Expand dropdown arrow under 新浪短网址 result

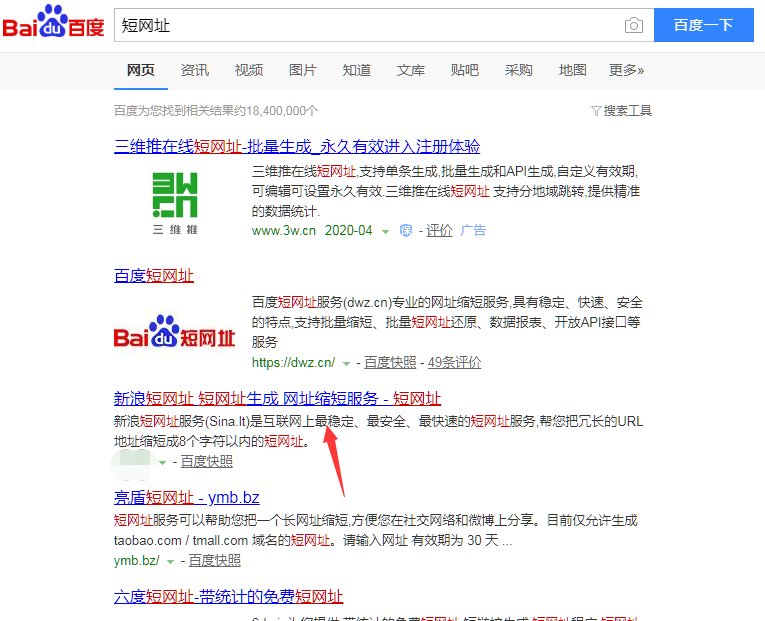click(x=162, y=462)
